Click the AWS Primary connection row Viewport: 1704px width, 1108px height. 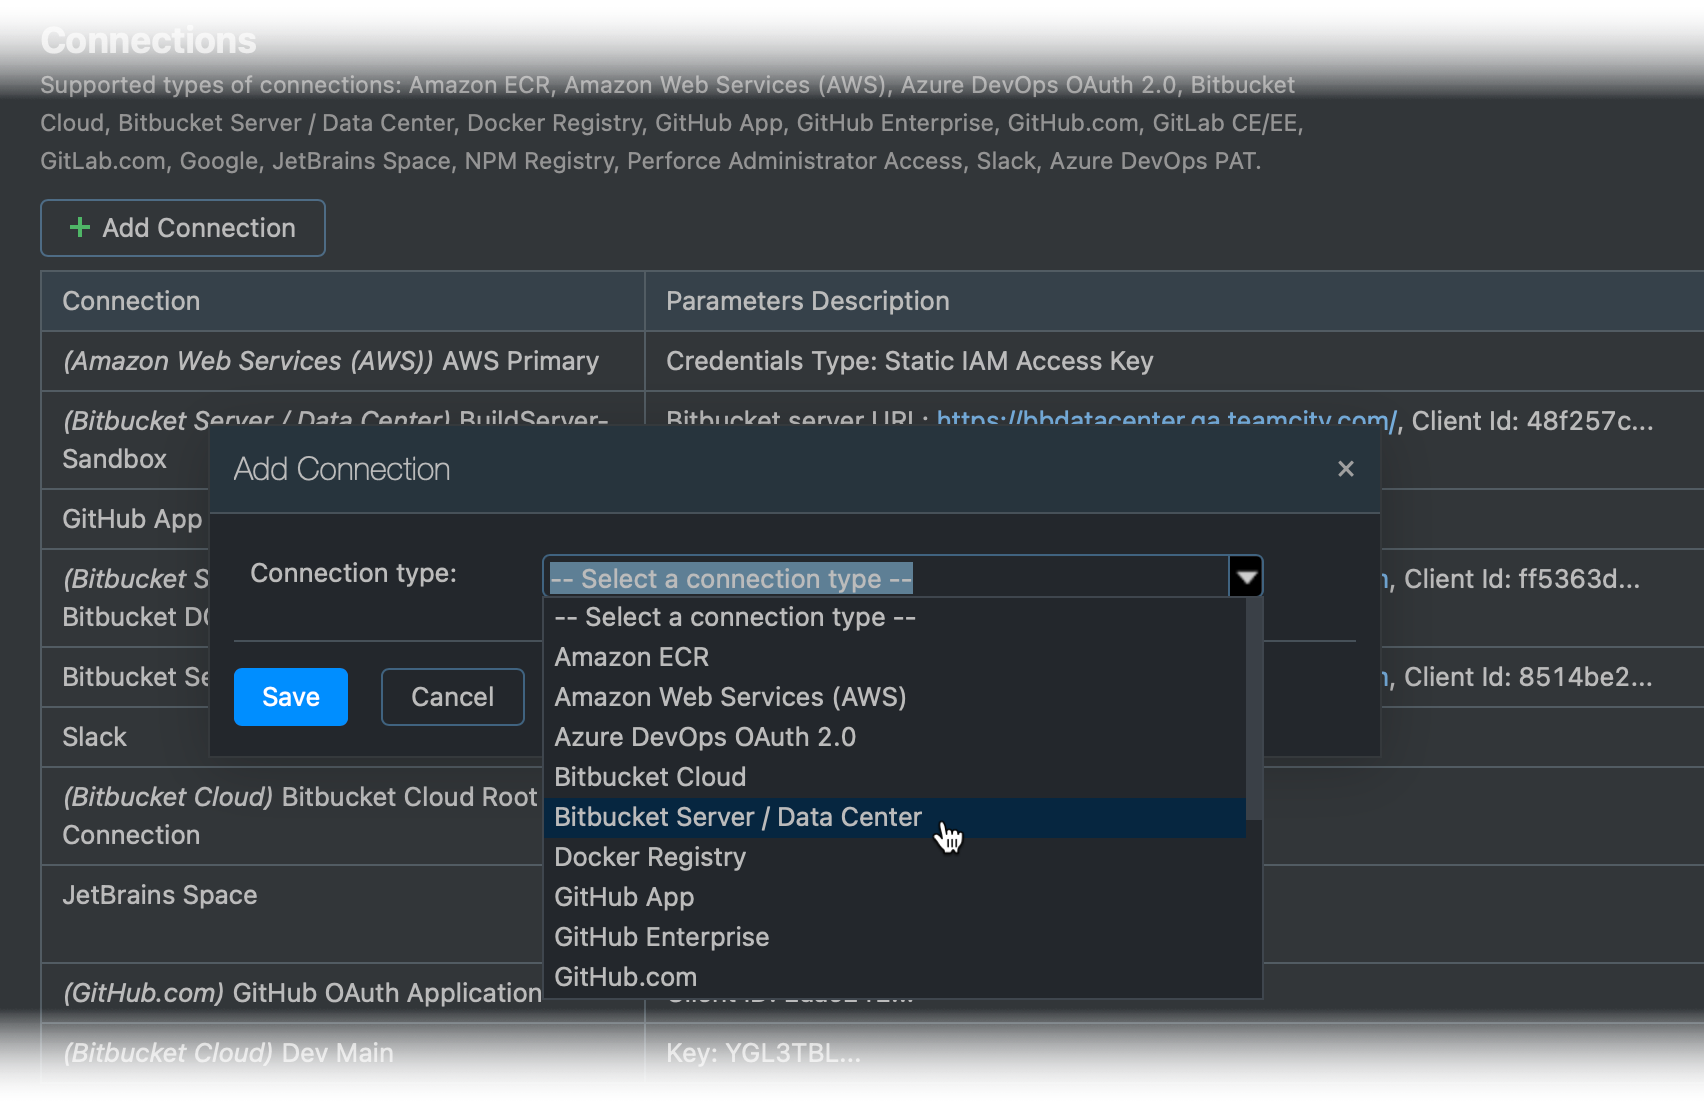[x=331, y=361]
